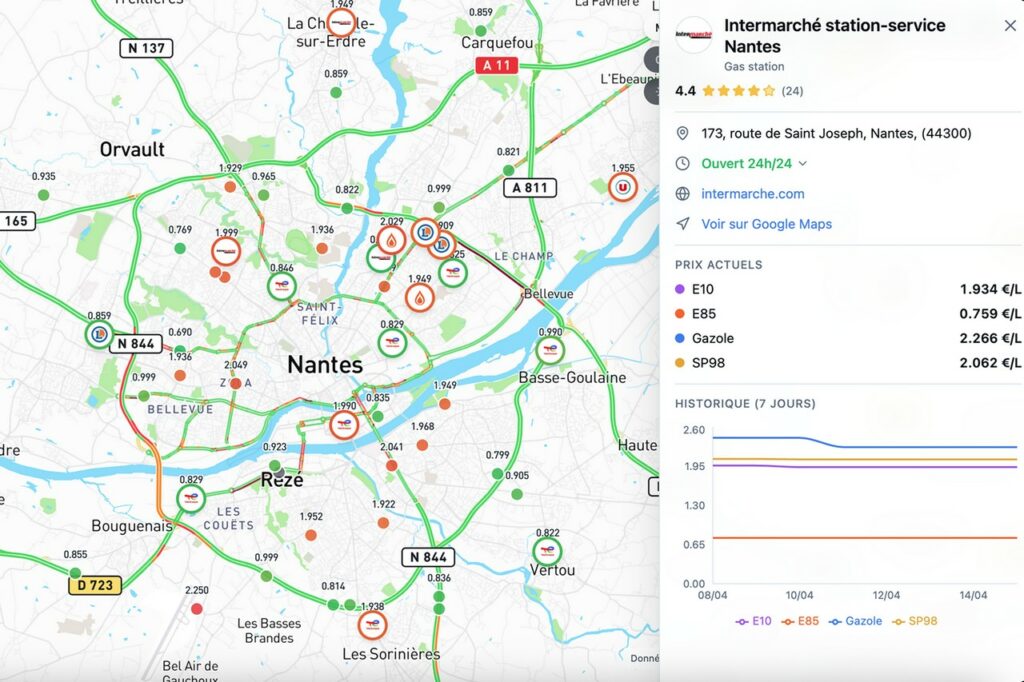Click the Voir sur Google Maps link
Screen dimensions: 1024x682
point(766,224)
